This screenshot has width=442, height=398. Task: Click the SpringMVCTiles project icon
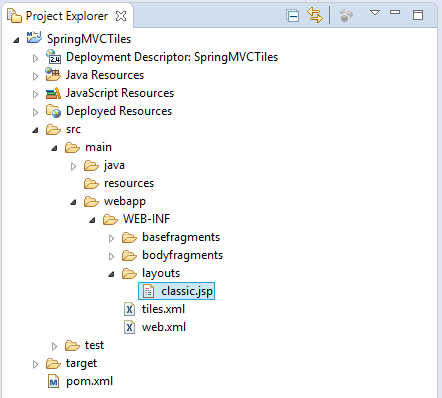coord(34,37)
